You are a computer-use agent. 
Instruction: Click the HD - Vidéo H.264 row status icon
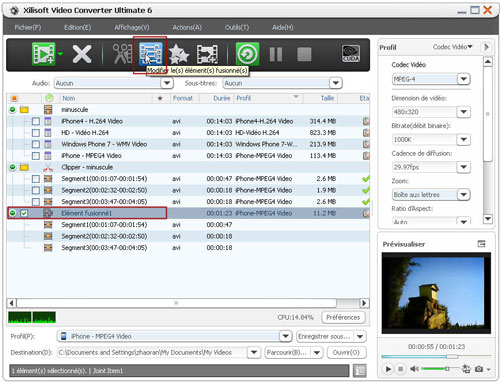coord(366,133)
